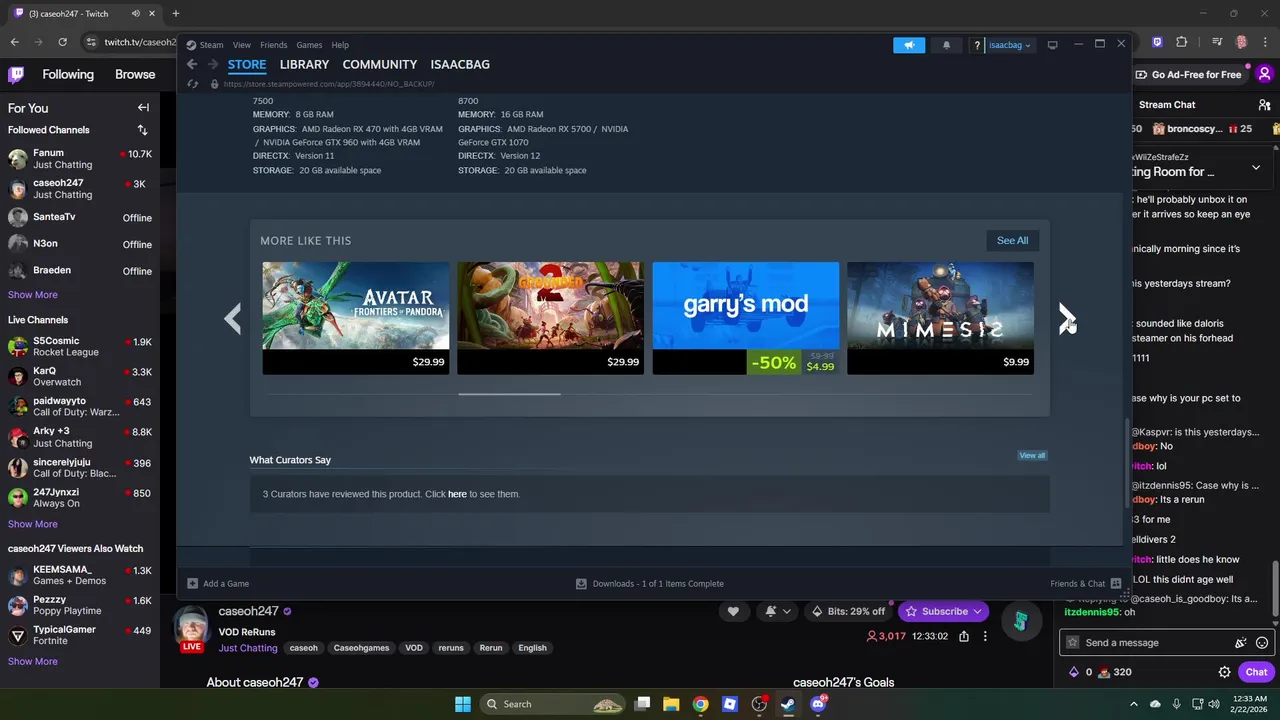Open the View menu in Steam
Image resolution: width=1280 pixels, height=720 pixels.
242,45
